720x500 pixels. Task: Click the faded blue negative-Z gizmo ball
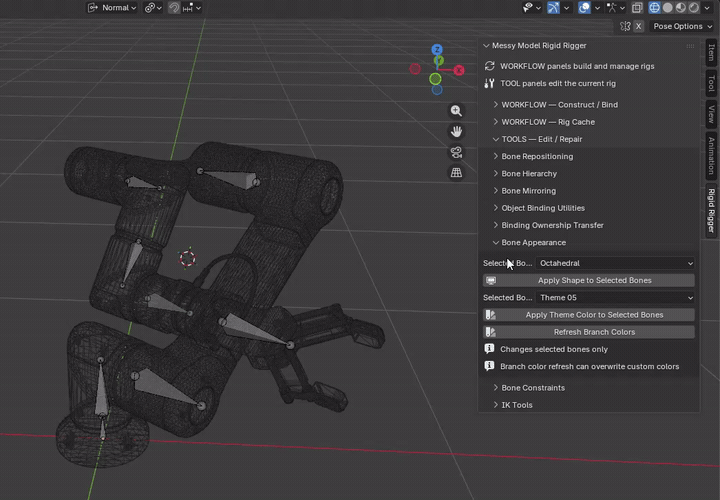pyautogui.click(x=437, y=90)
